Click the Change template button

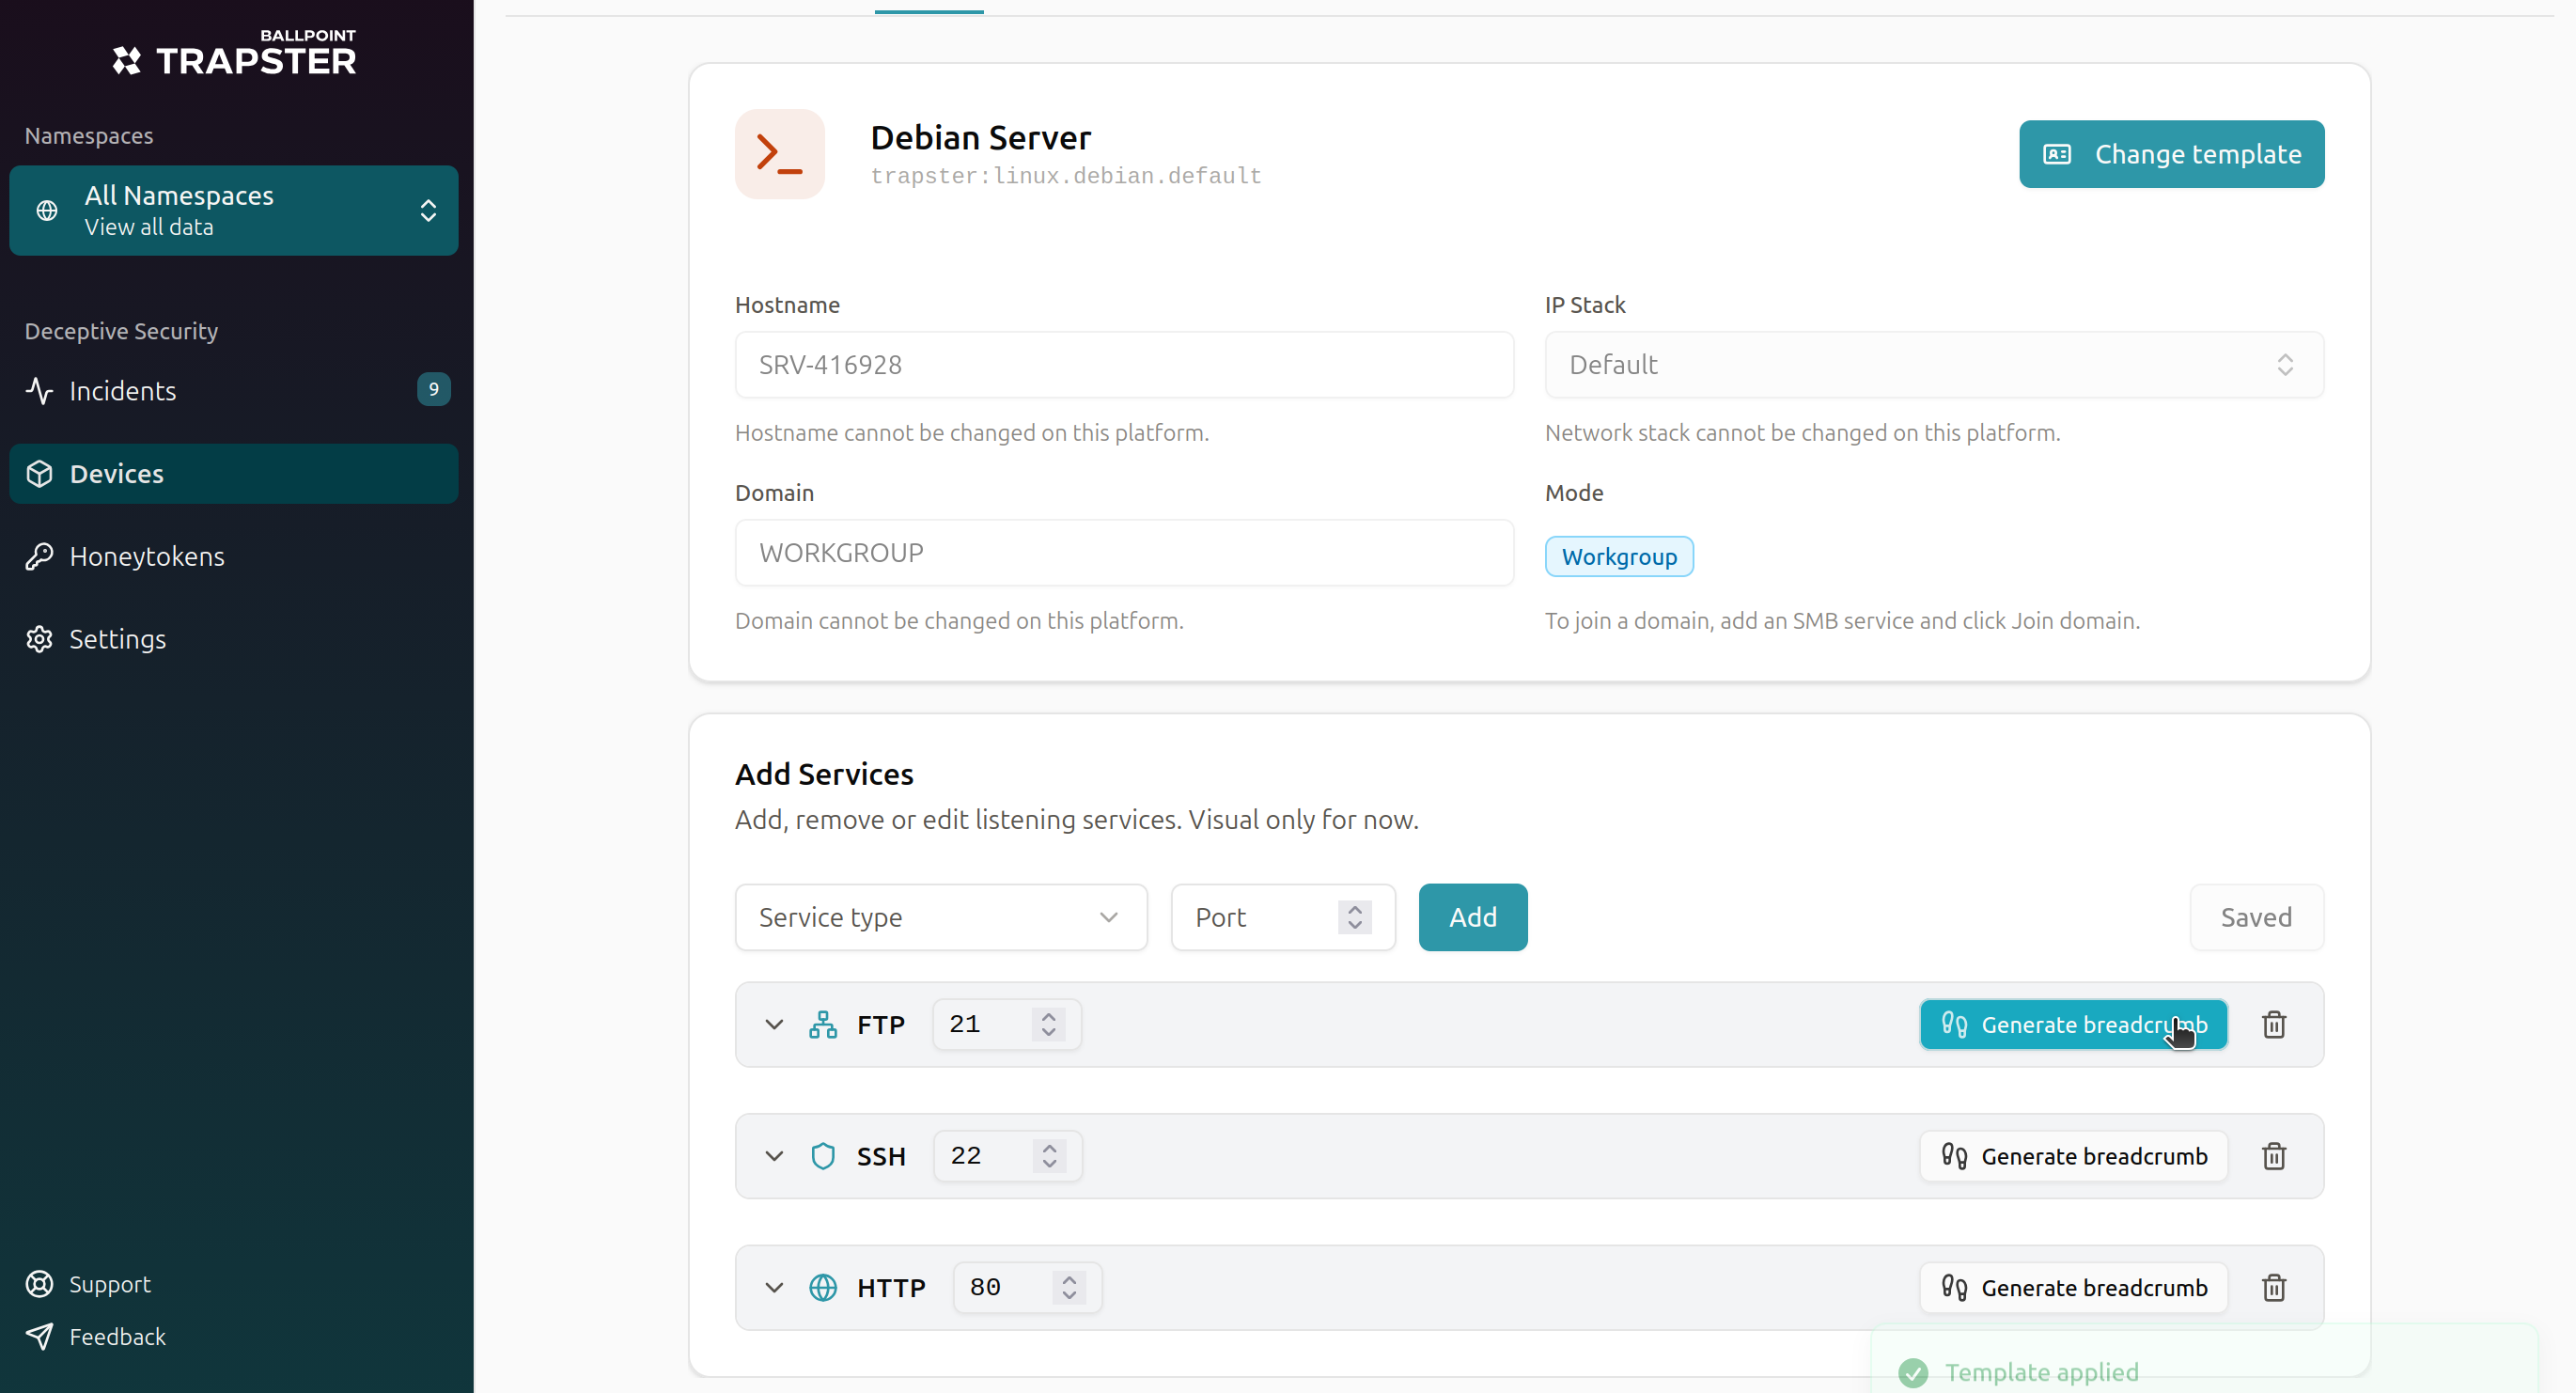pyautogui.click(x=2171, y=154)
